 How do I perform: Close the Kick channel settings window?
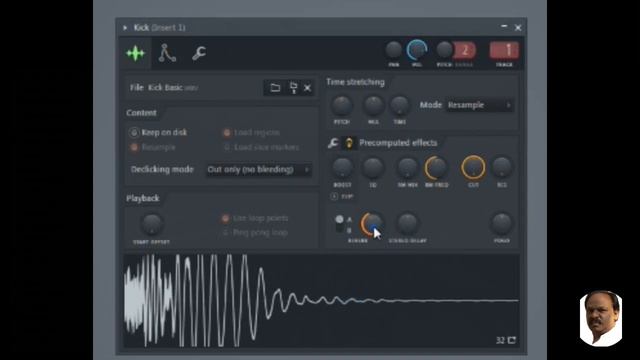[x=518, y=28]
